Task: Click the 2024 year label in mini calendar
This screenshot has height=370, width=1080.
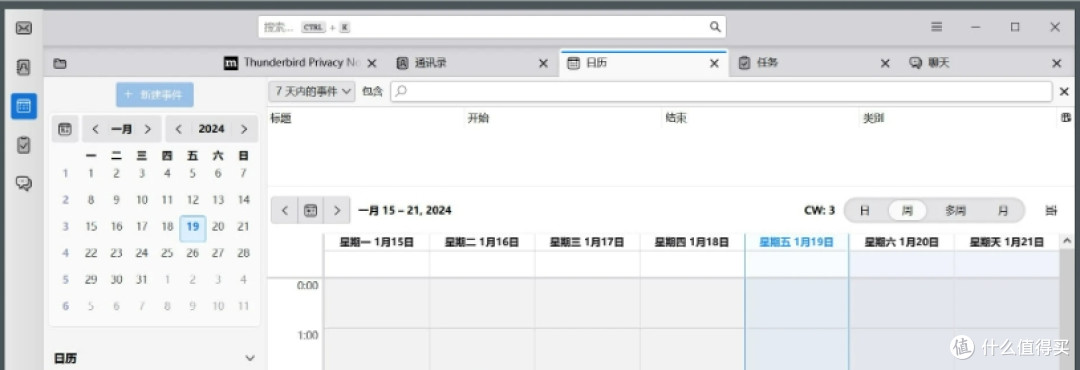Action: [x=211, y=129]
